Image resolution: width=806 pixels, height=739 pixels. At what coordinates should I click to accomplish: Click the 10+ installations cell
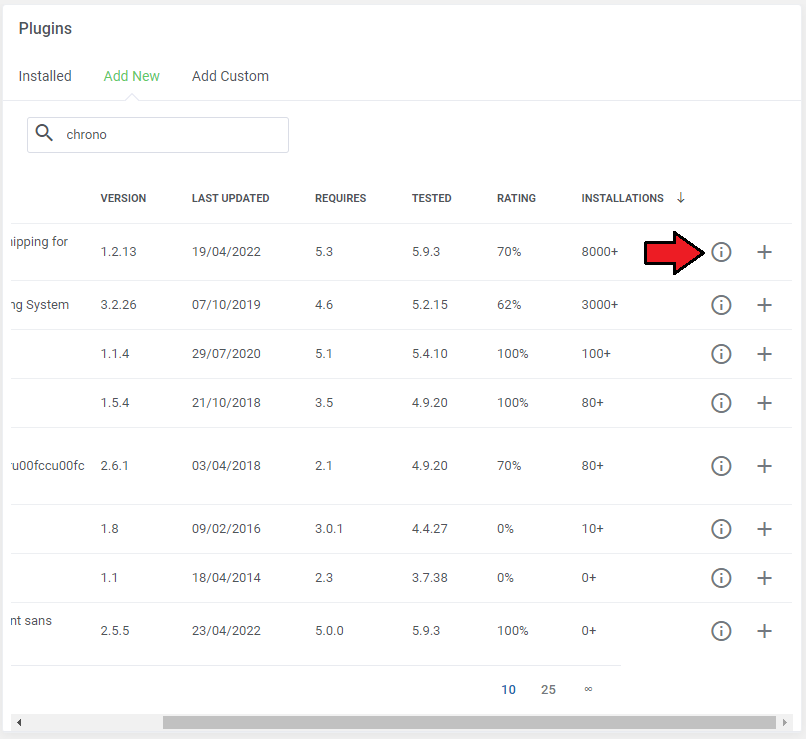pos(592,528)
